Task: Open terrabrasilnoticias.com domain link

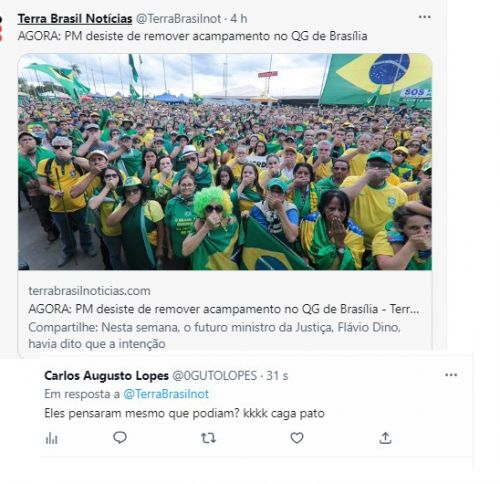Action: tap(89, 291)
